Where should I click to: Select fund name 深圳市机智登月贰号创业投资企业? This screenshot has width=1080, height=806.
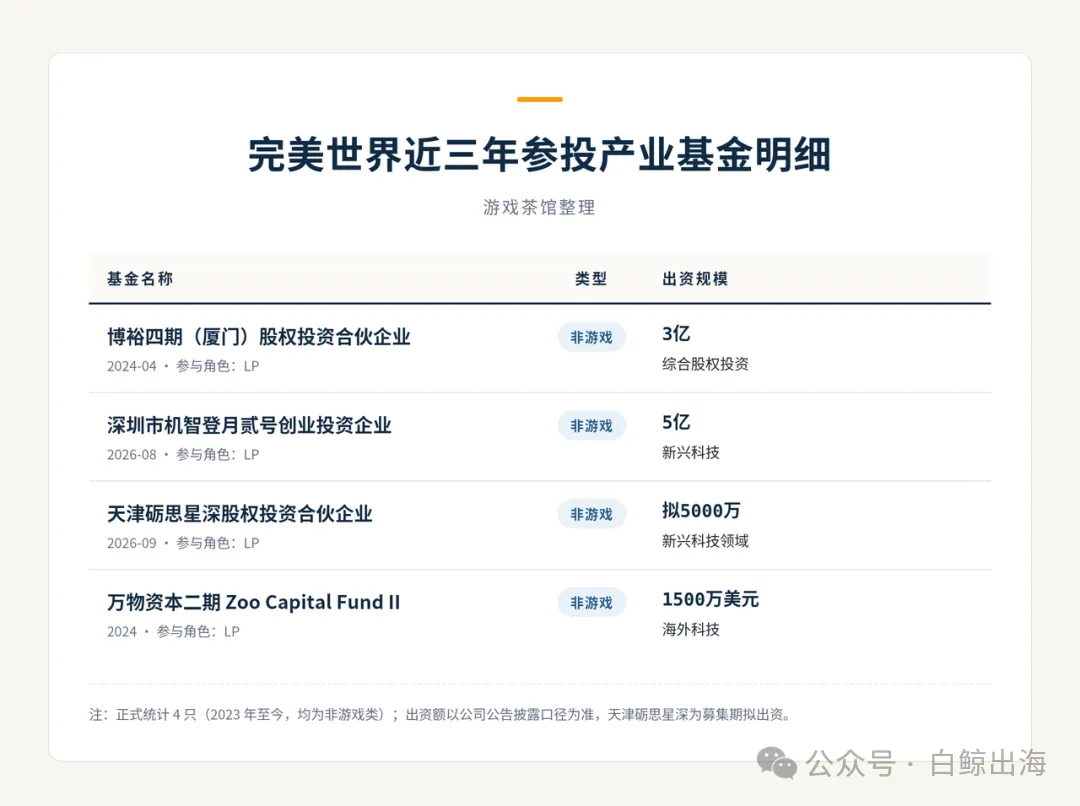point(249,425)
